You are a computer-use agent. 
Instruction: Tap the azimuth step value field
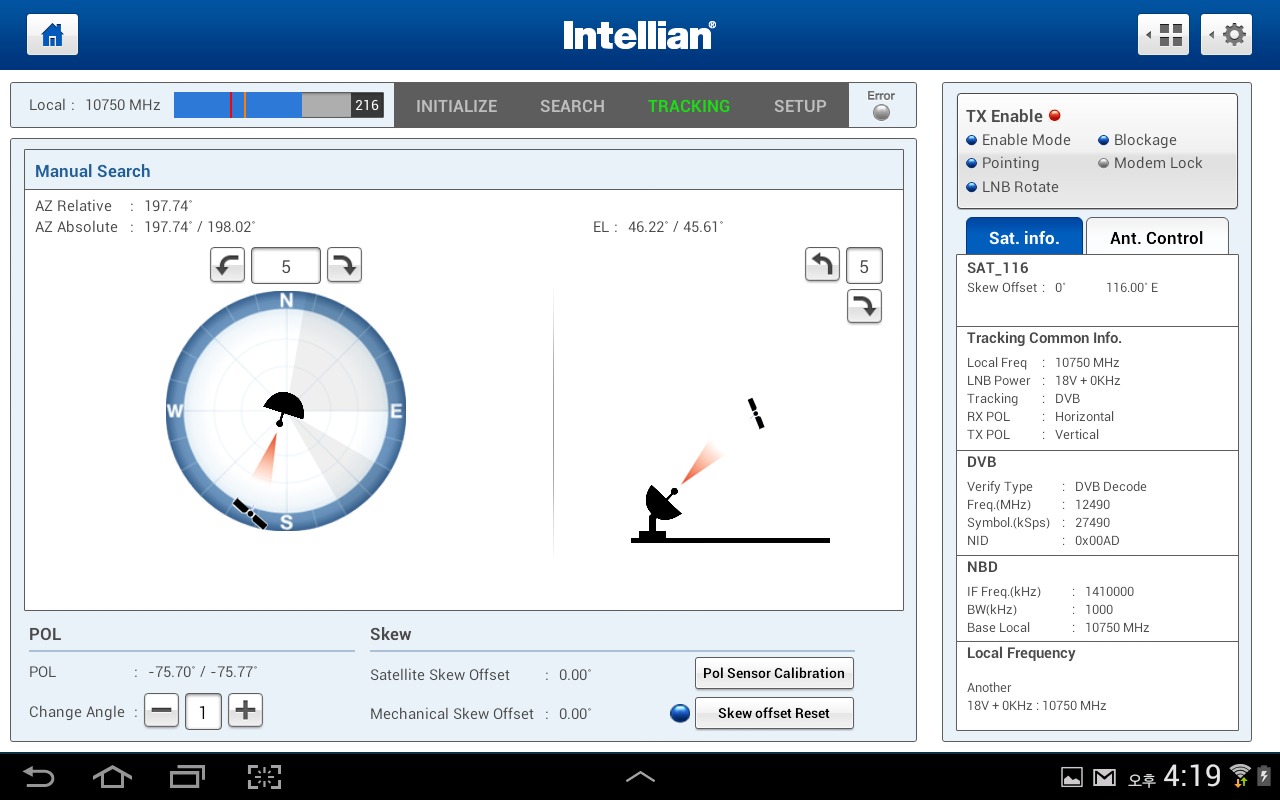tap(286, 266)
